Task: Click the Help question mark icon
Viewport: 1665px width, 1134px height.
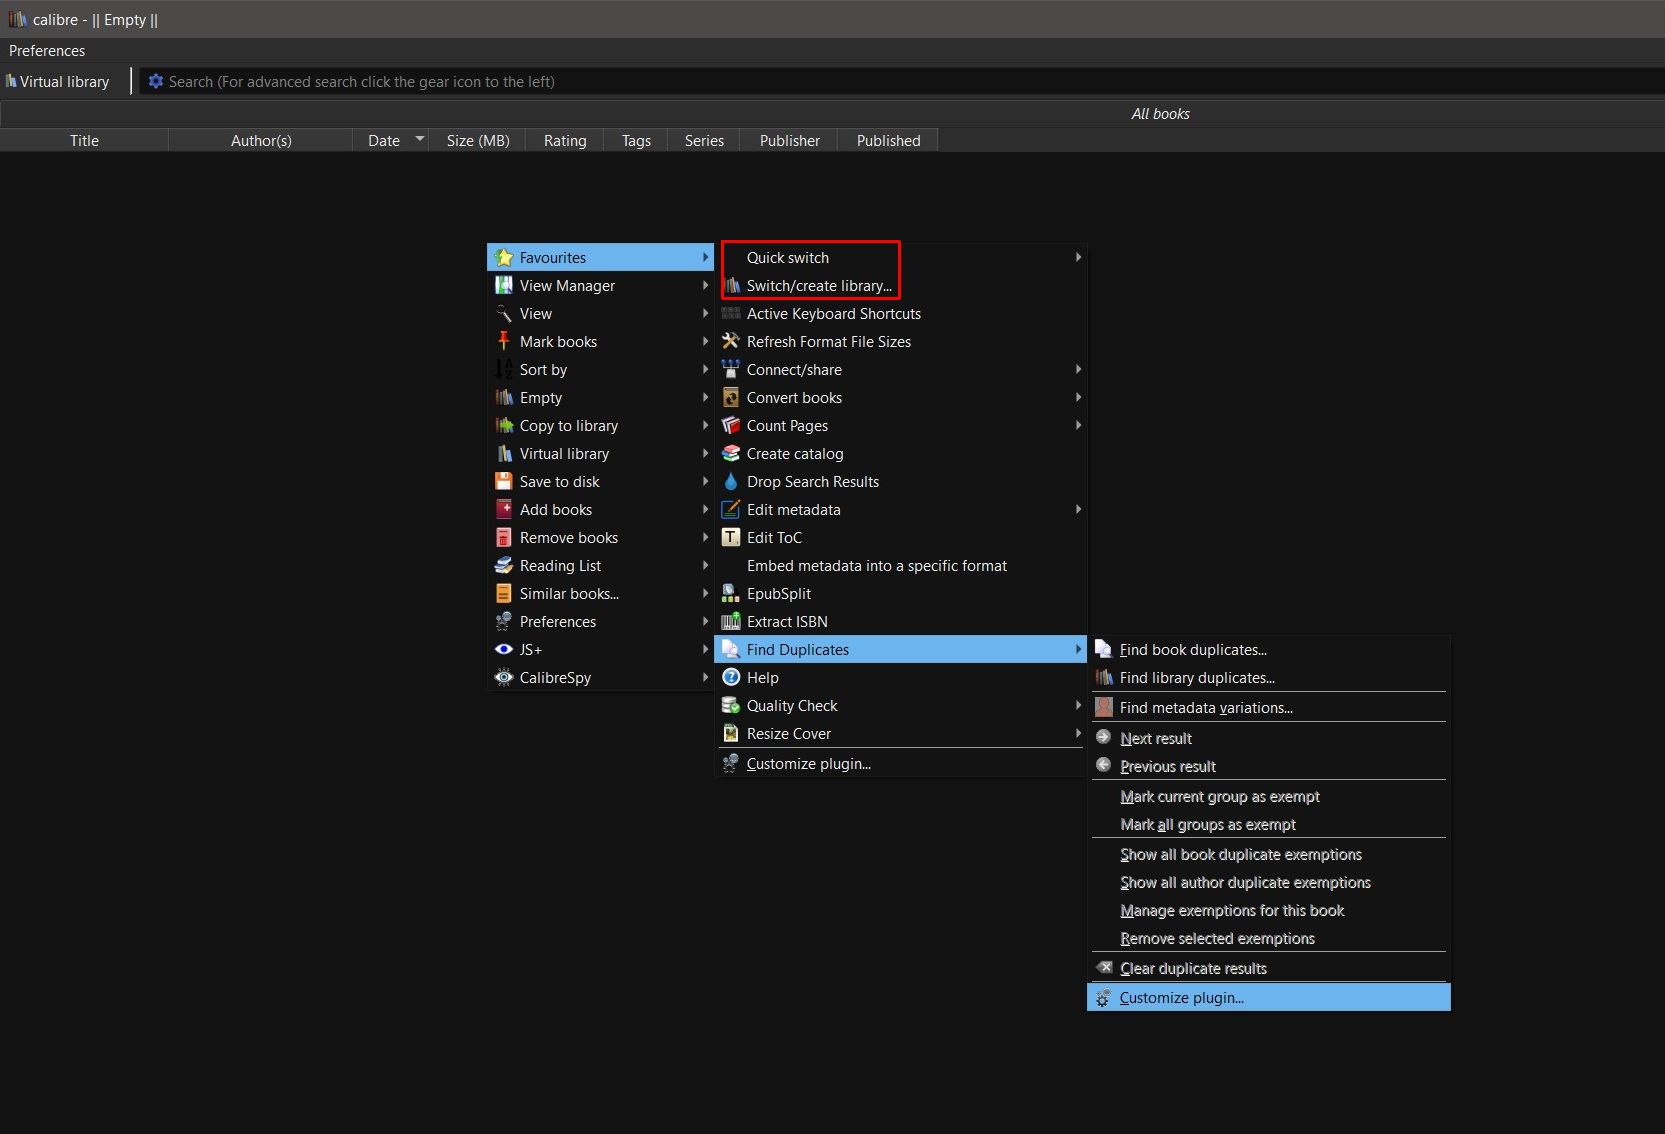Action: click(x=731, y=678)
